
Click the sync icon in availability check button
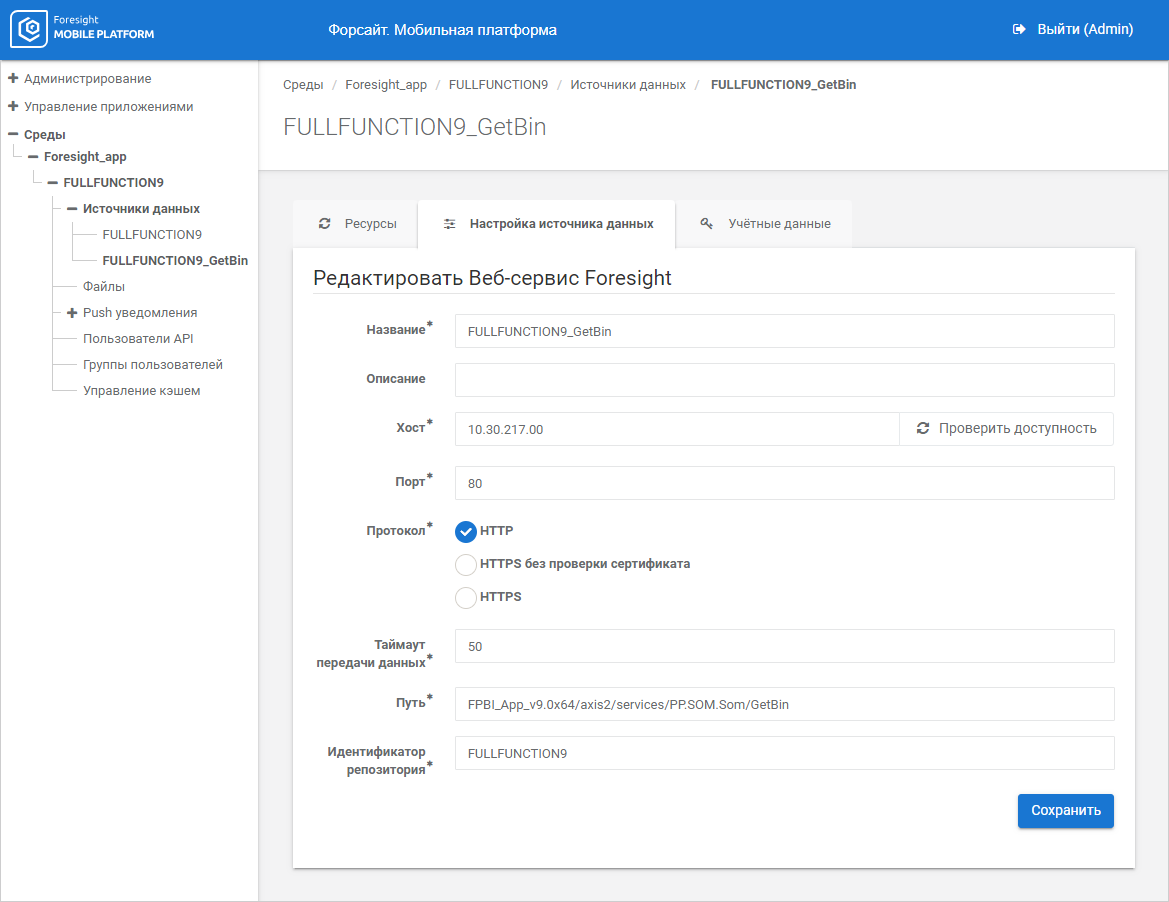click(x=923, y=428)
